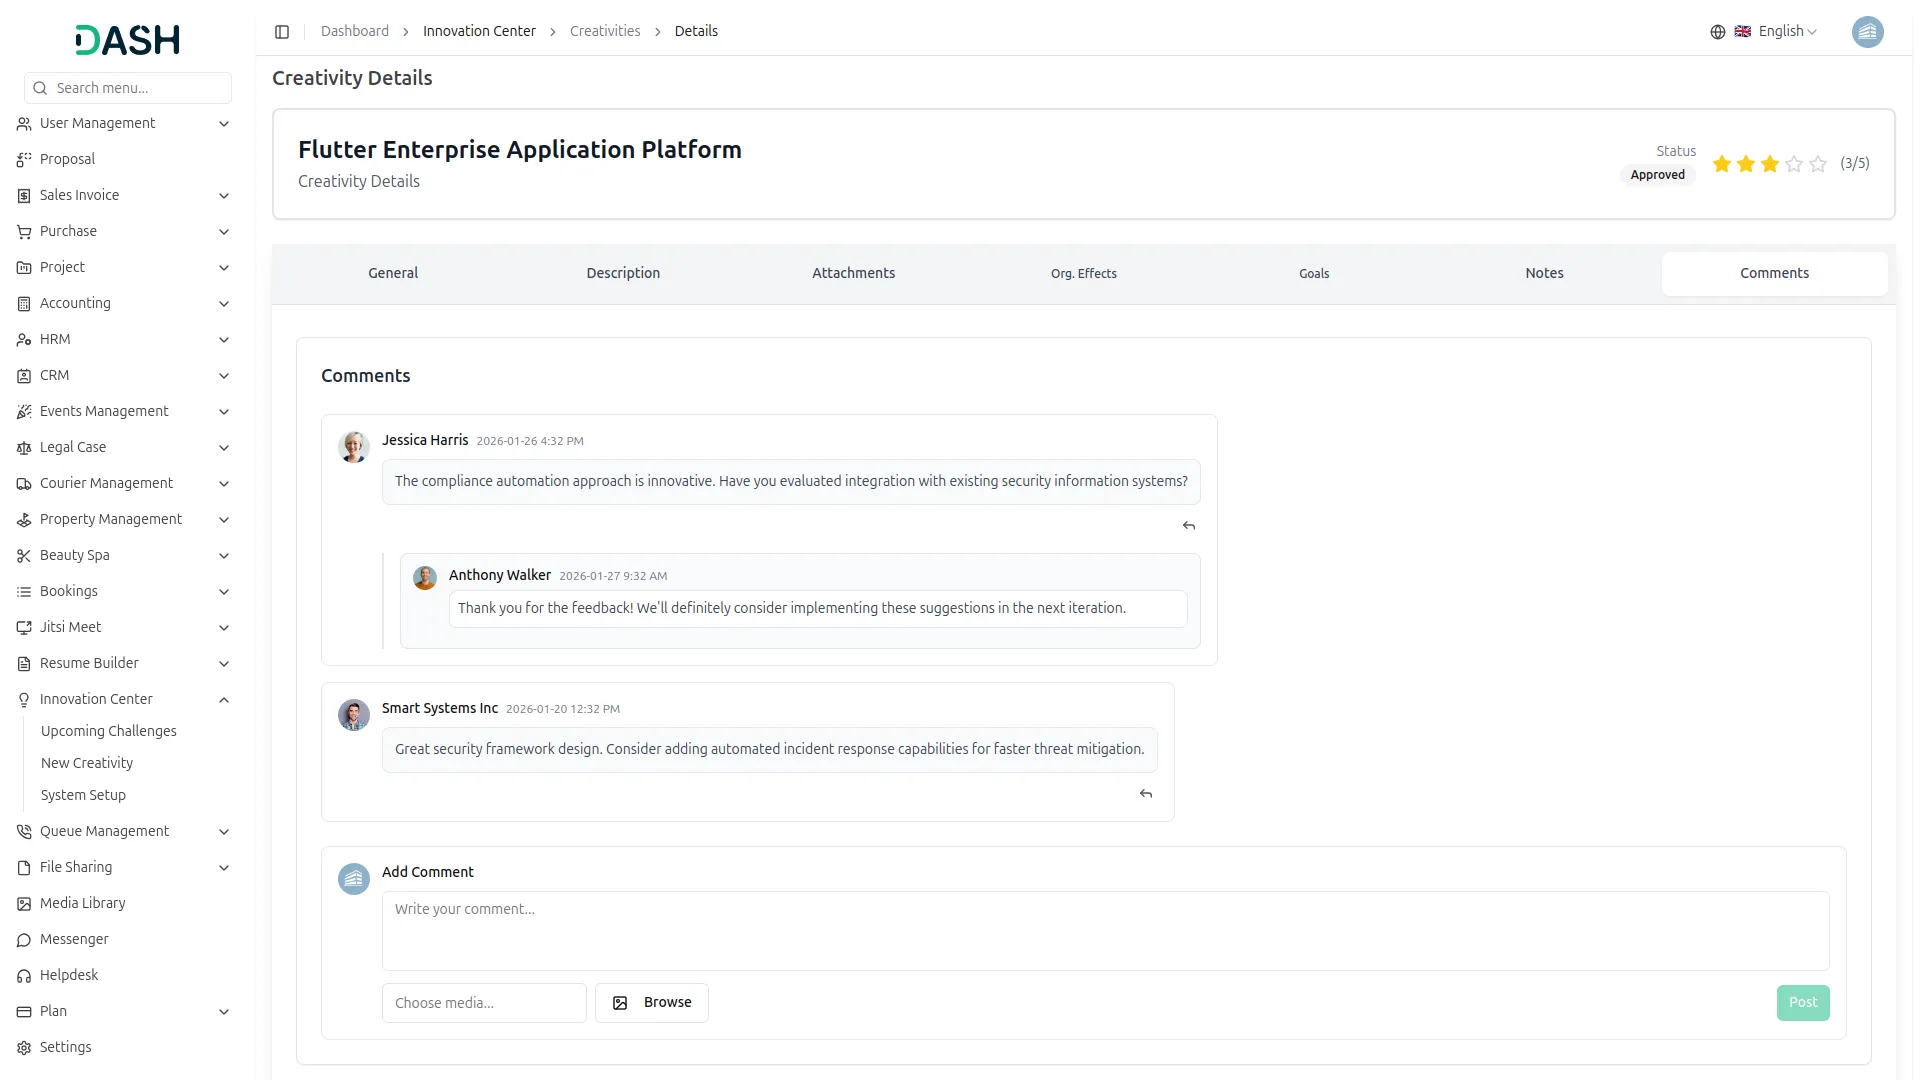Open the user profile avatar

1867,32
